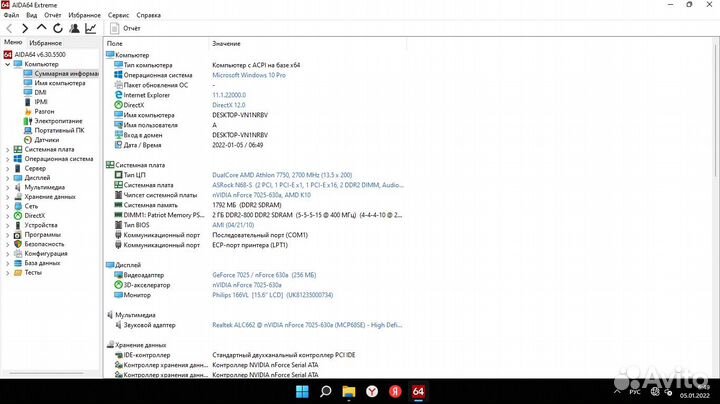The height and width of the screenshot is (404, 720).
Task: Switch to the Избранное tab in the sidebar
Action: 45,43
